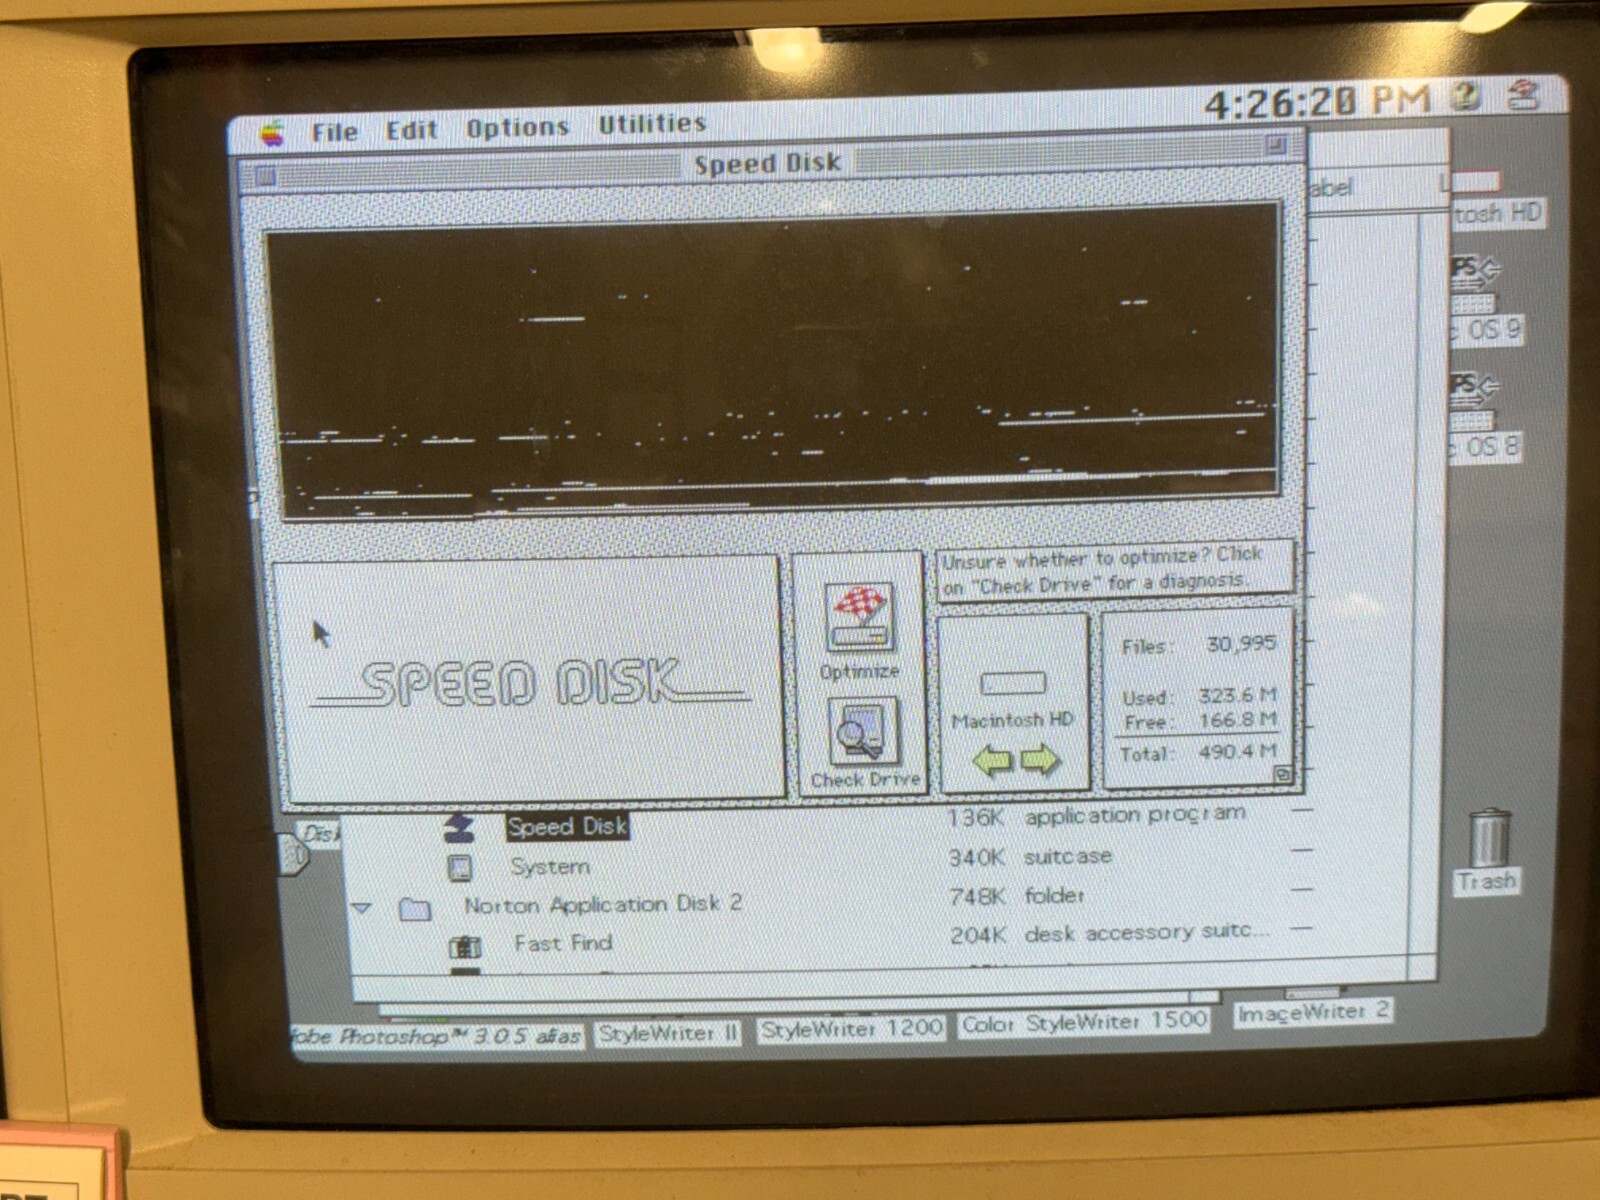Click the '136K' size of Speed Disk
Image resolution: width=1600 pixels, height=1200 pixels.
(x=975, y=818)
